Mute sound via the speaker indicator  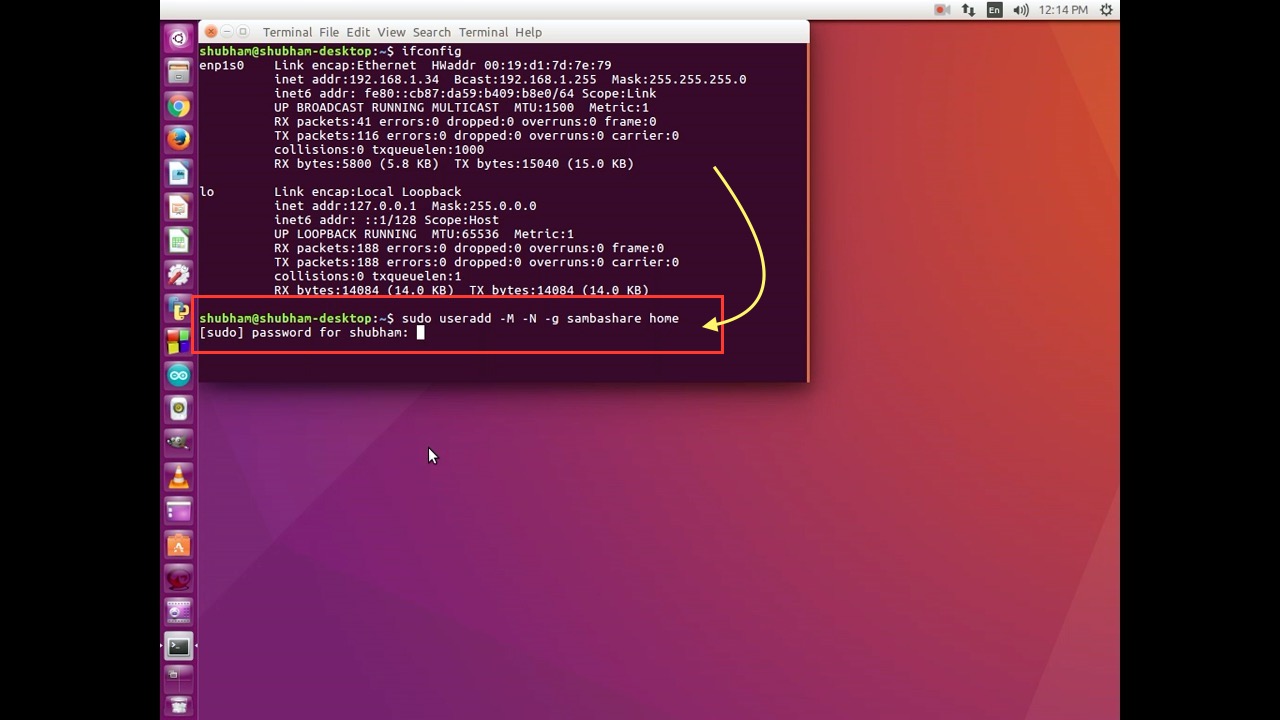tap(1019, 10)
